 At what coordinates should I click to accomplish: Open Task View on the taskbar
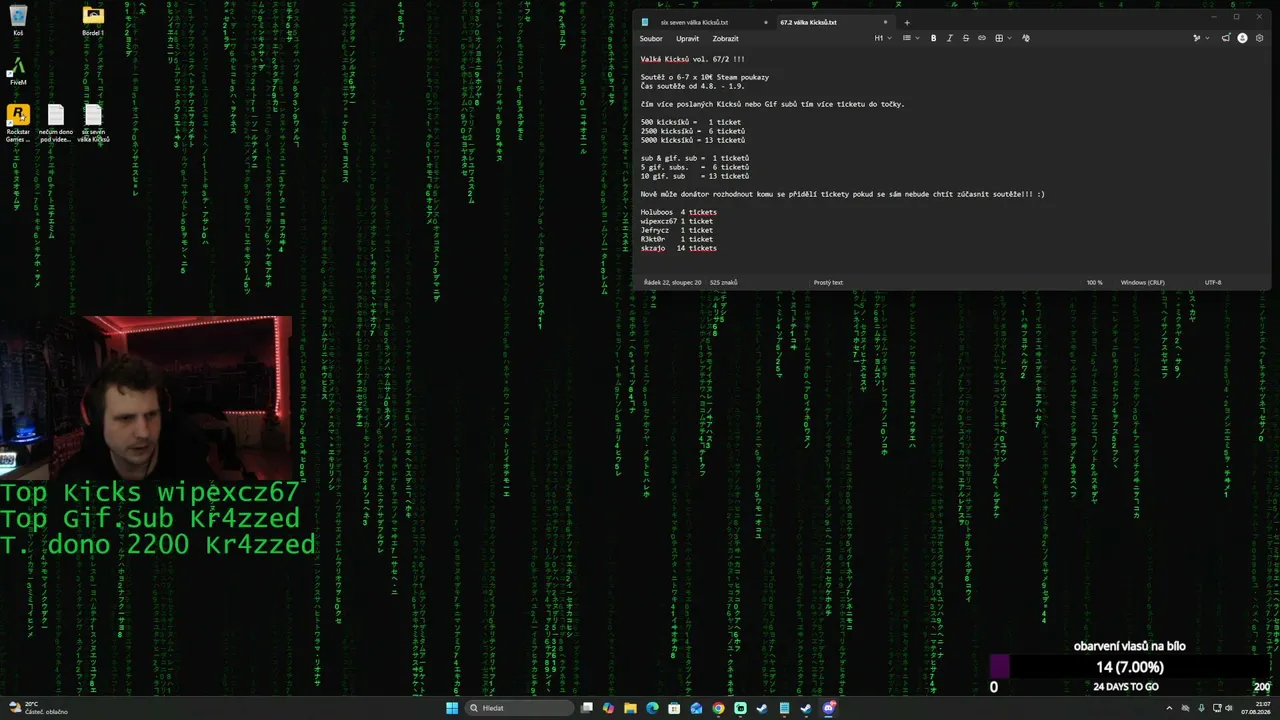[x=587, y=708]
